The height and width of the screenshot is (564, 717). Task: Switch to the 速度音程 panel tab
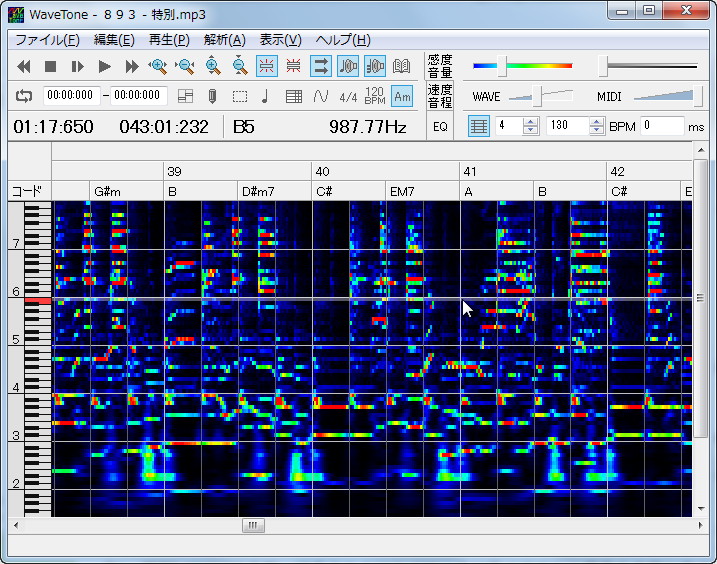[x=440, y=97]
